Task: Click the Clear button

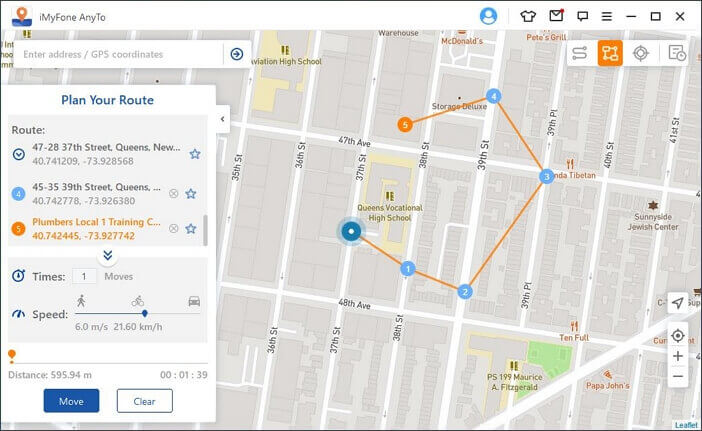Action: [x=144, y=400]
